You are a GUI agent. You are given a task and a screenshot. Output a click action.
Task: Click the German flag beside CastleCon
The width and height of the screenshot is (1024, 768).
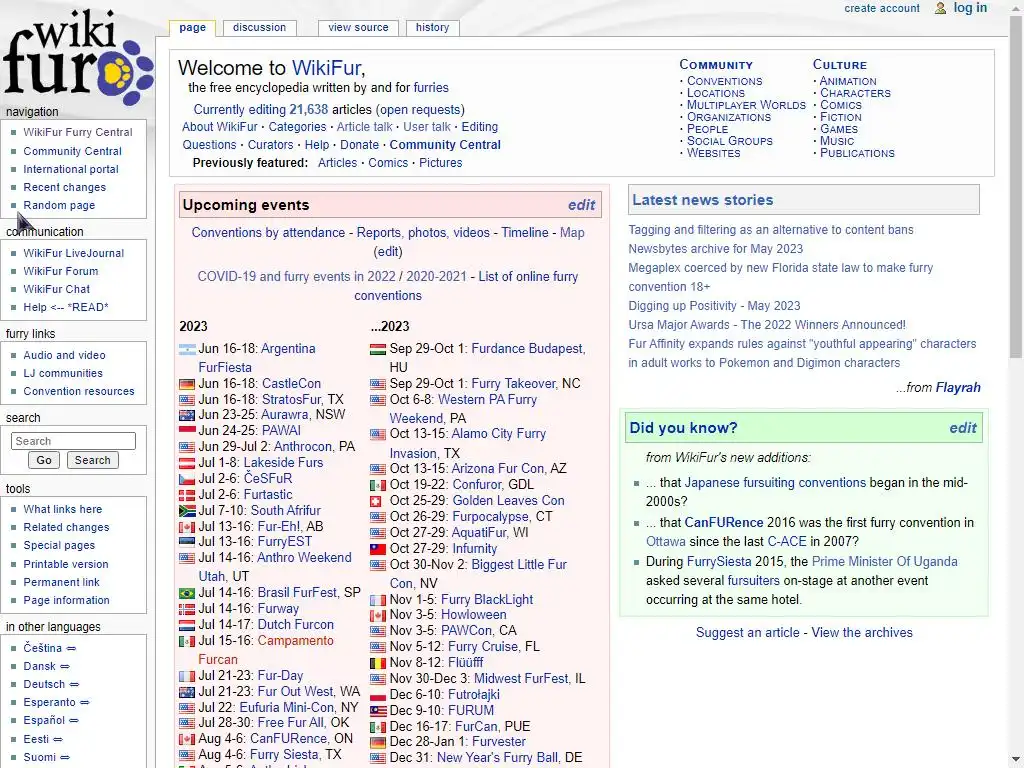pyautogui.click(x=187, y=385)
